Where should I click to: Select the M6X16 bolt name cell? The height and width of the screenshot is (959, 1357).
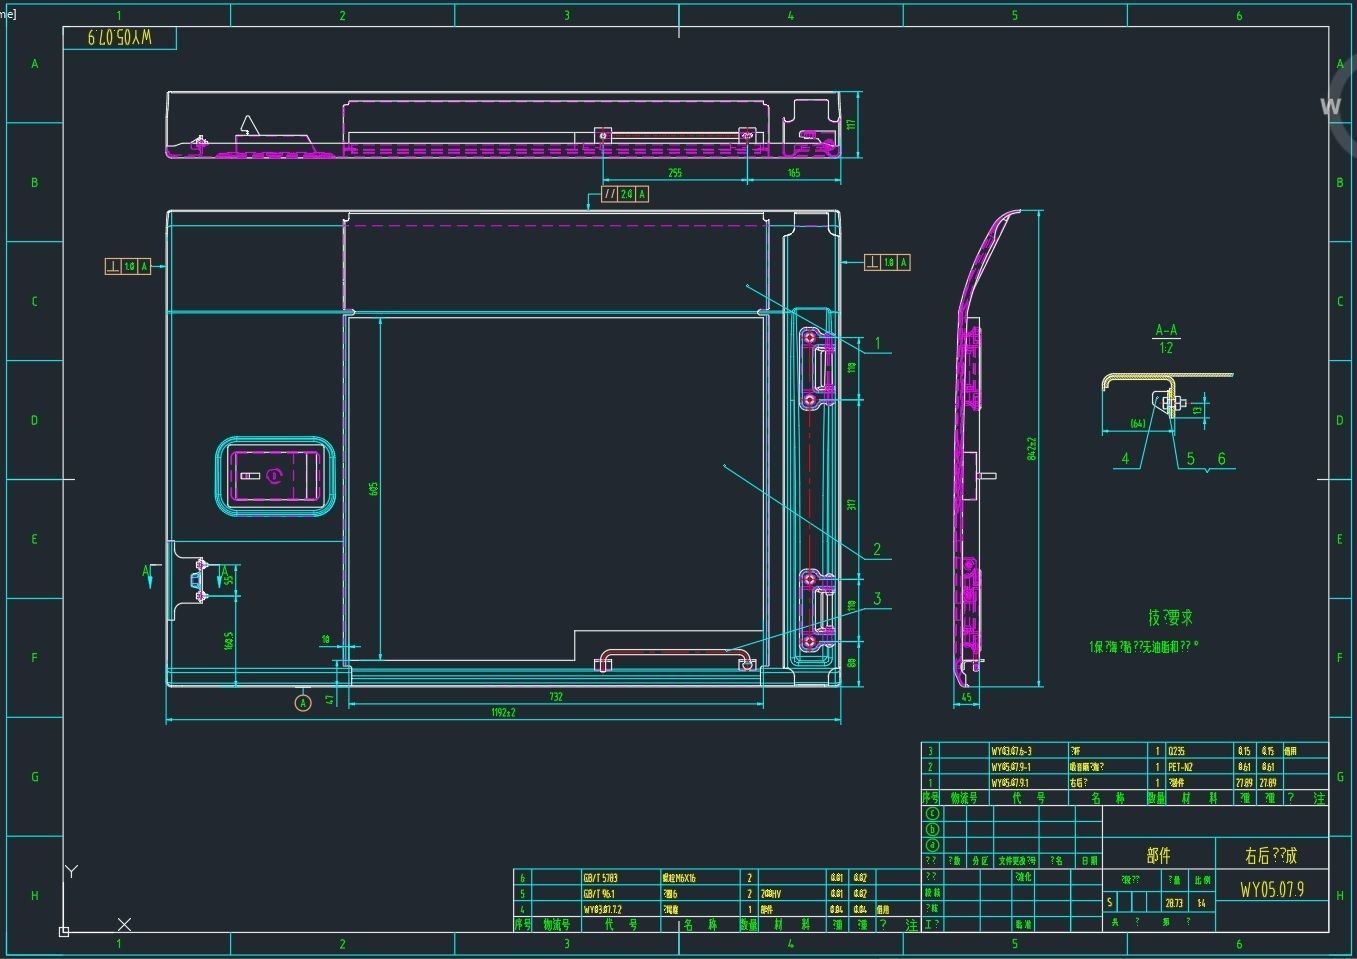[x=679, y=878]
